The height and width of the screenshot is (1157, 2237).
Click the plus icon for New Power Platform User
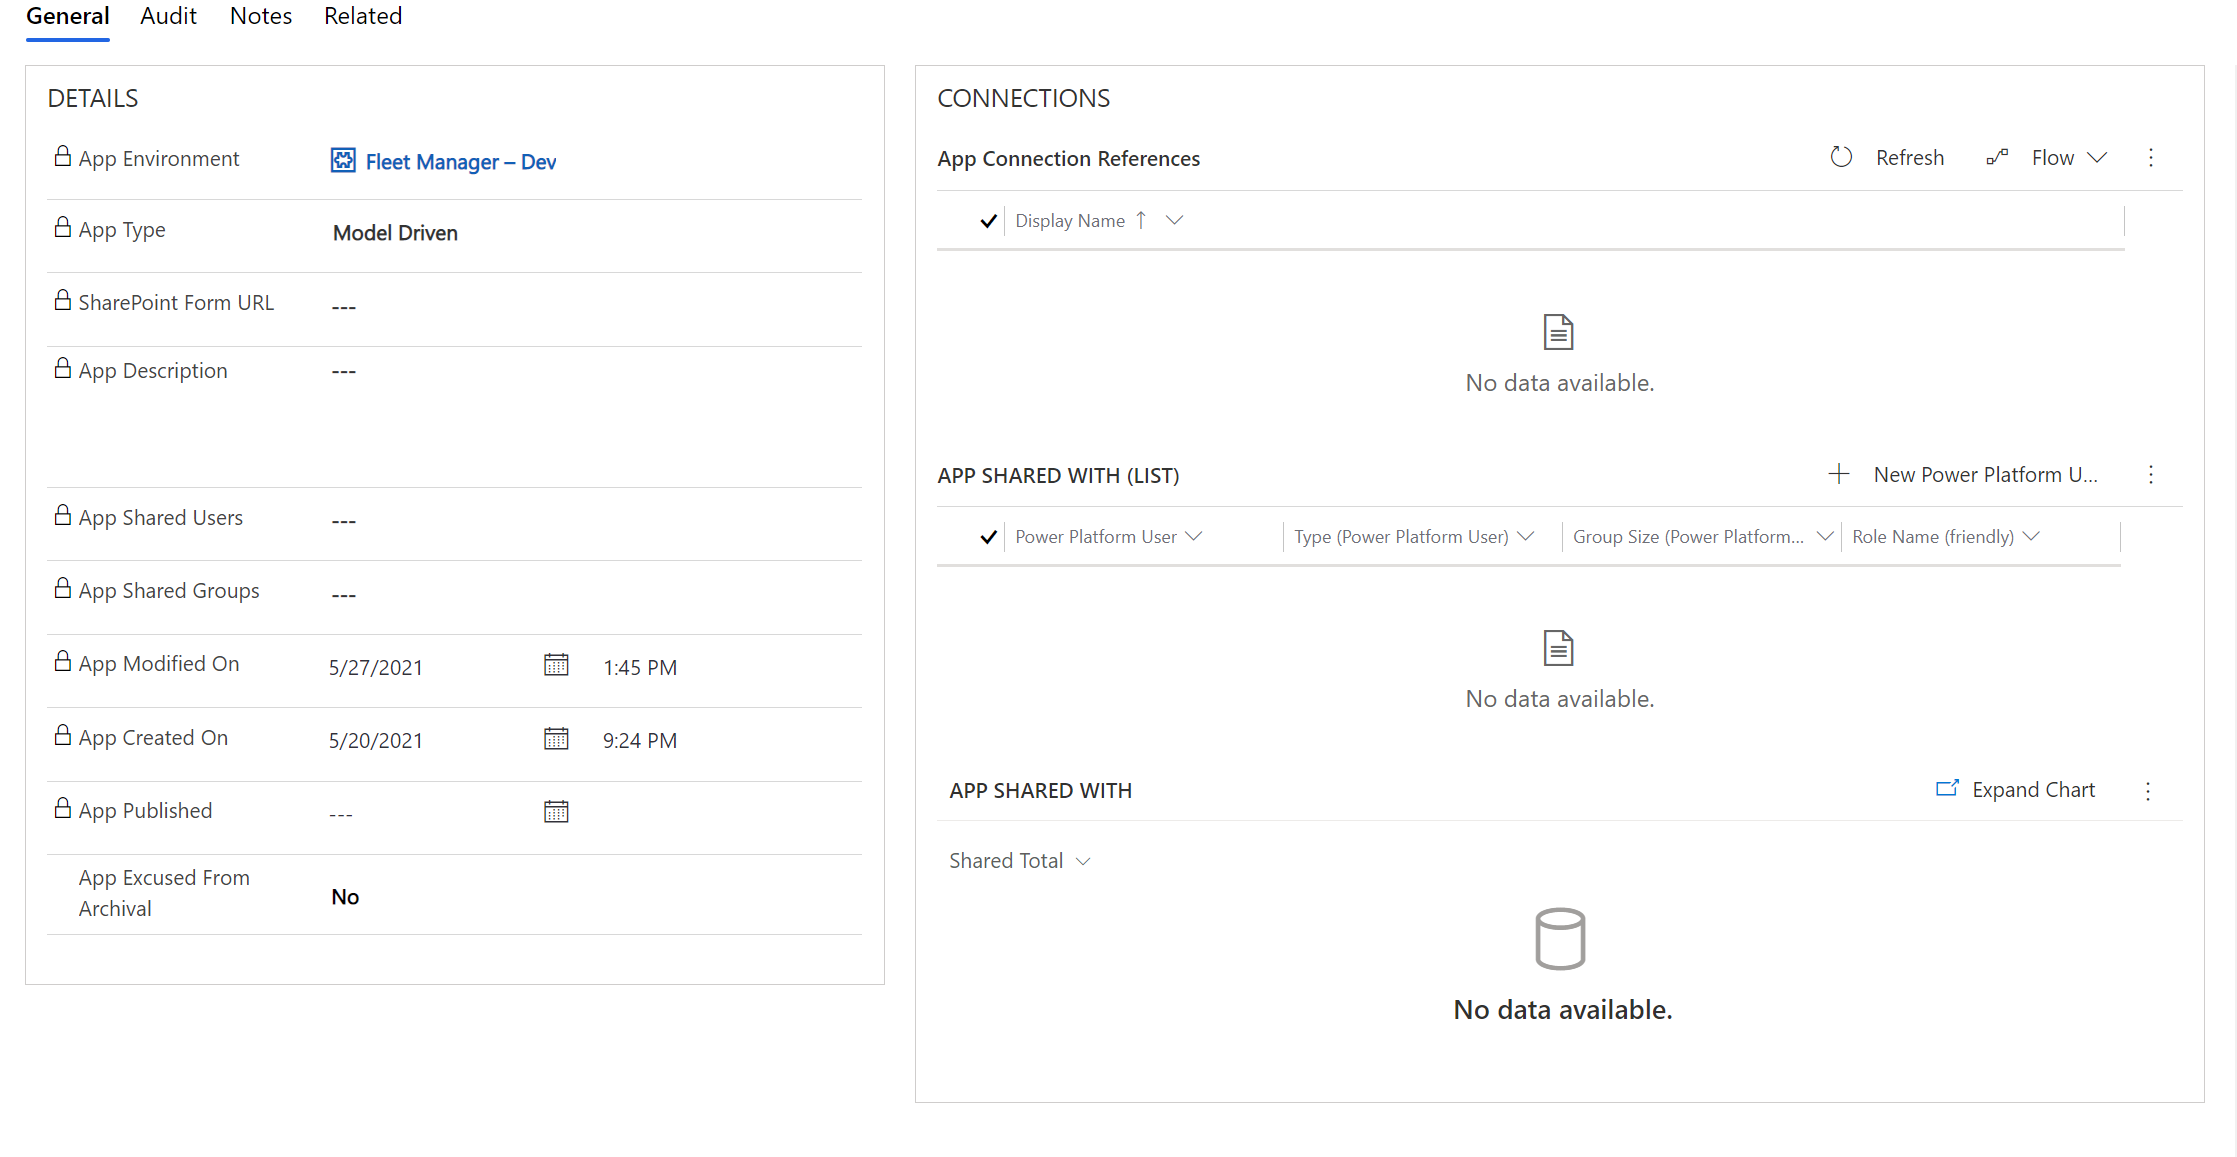pyautogui.click(x=1839, y=474)
